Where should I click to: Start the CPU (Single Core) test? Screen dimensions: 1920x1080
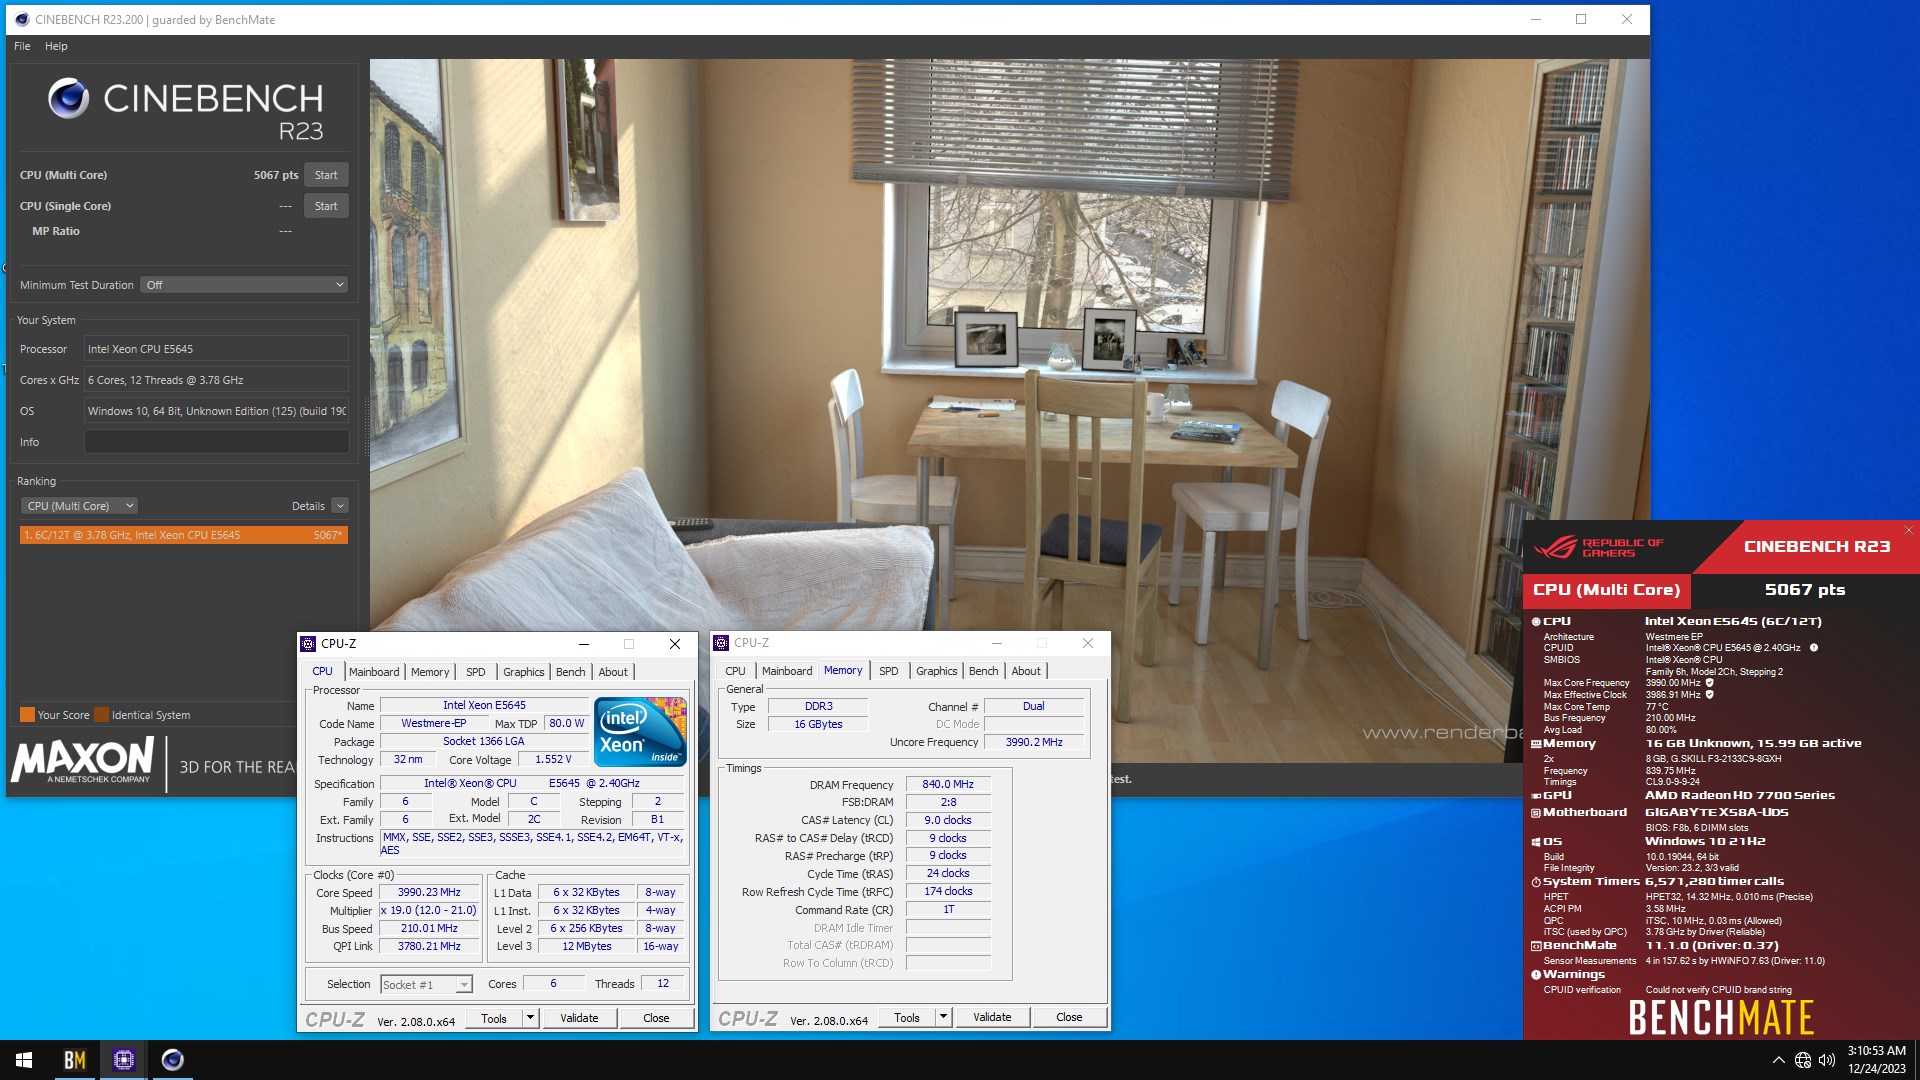click(326, 206)
